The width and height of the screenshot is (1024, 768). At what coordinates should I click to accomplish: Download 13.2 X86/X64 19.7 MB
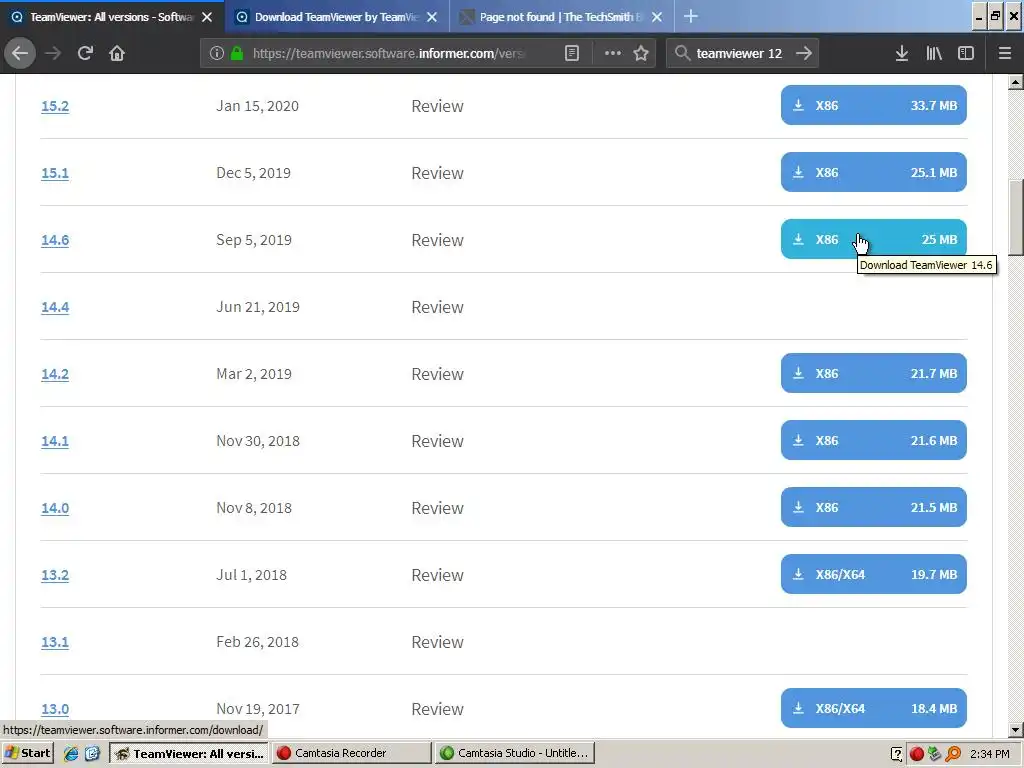point(874,574)
